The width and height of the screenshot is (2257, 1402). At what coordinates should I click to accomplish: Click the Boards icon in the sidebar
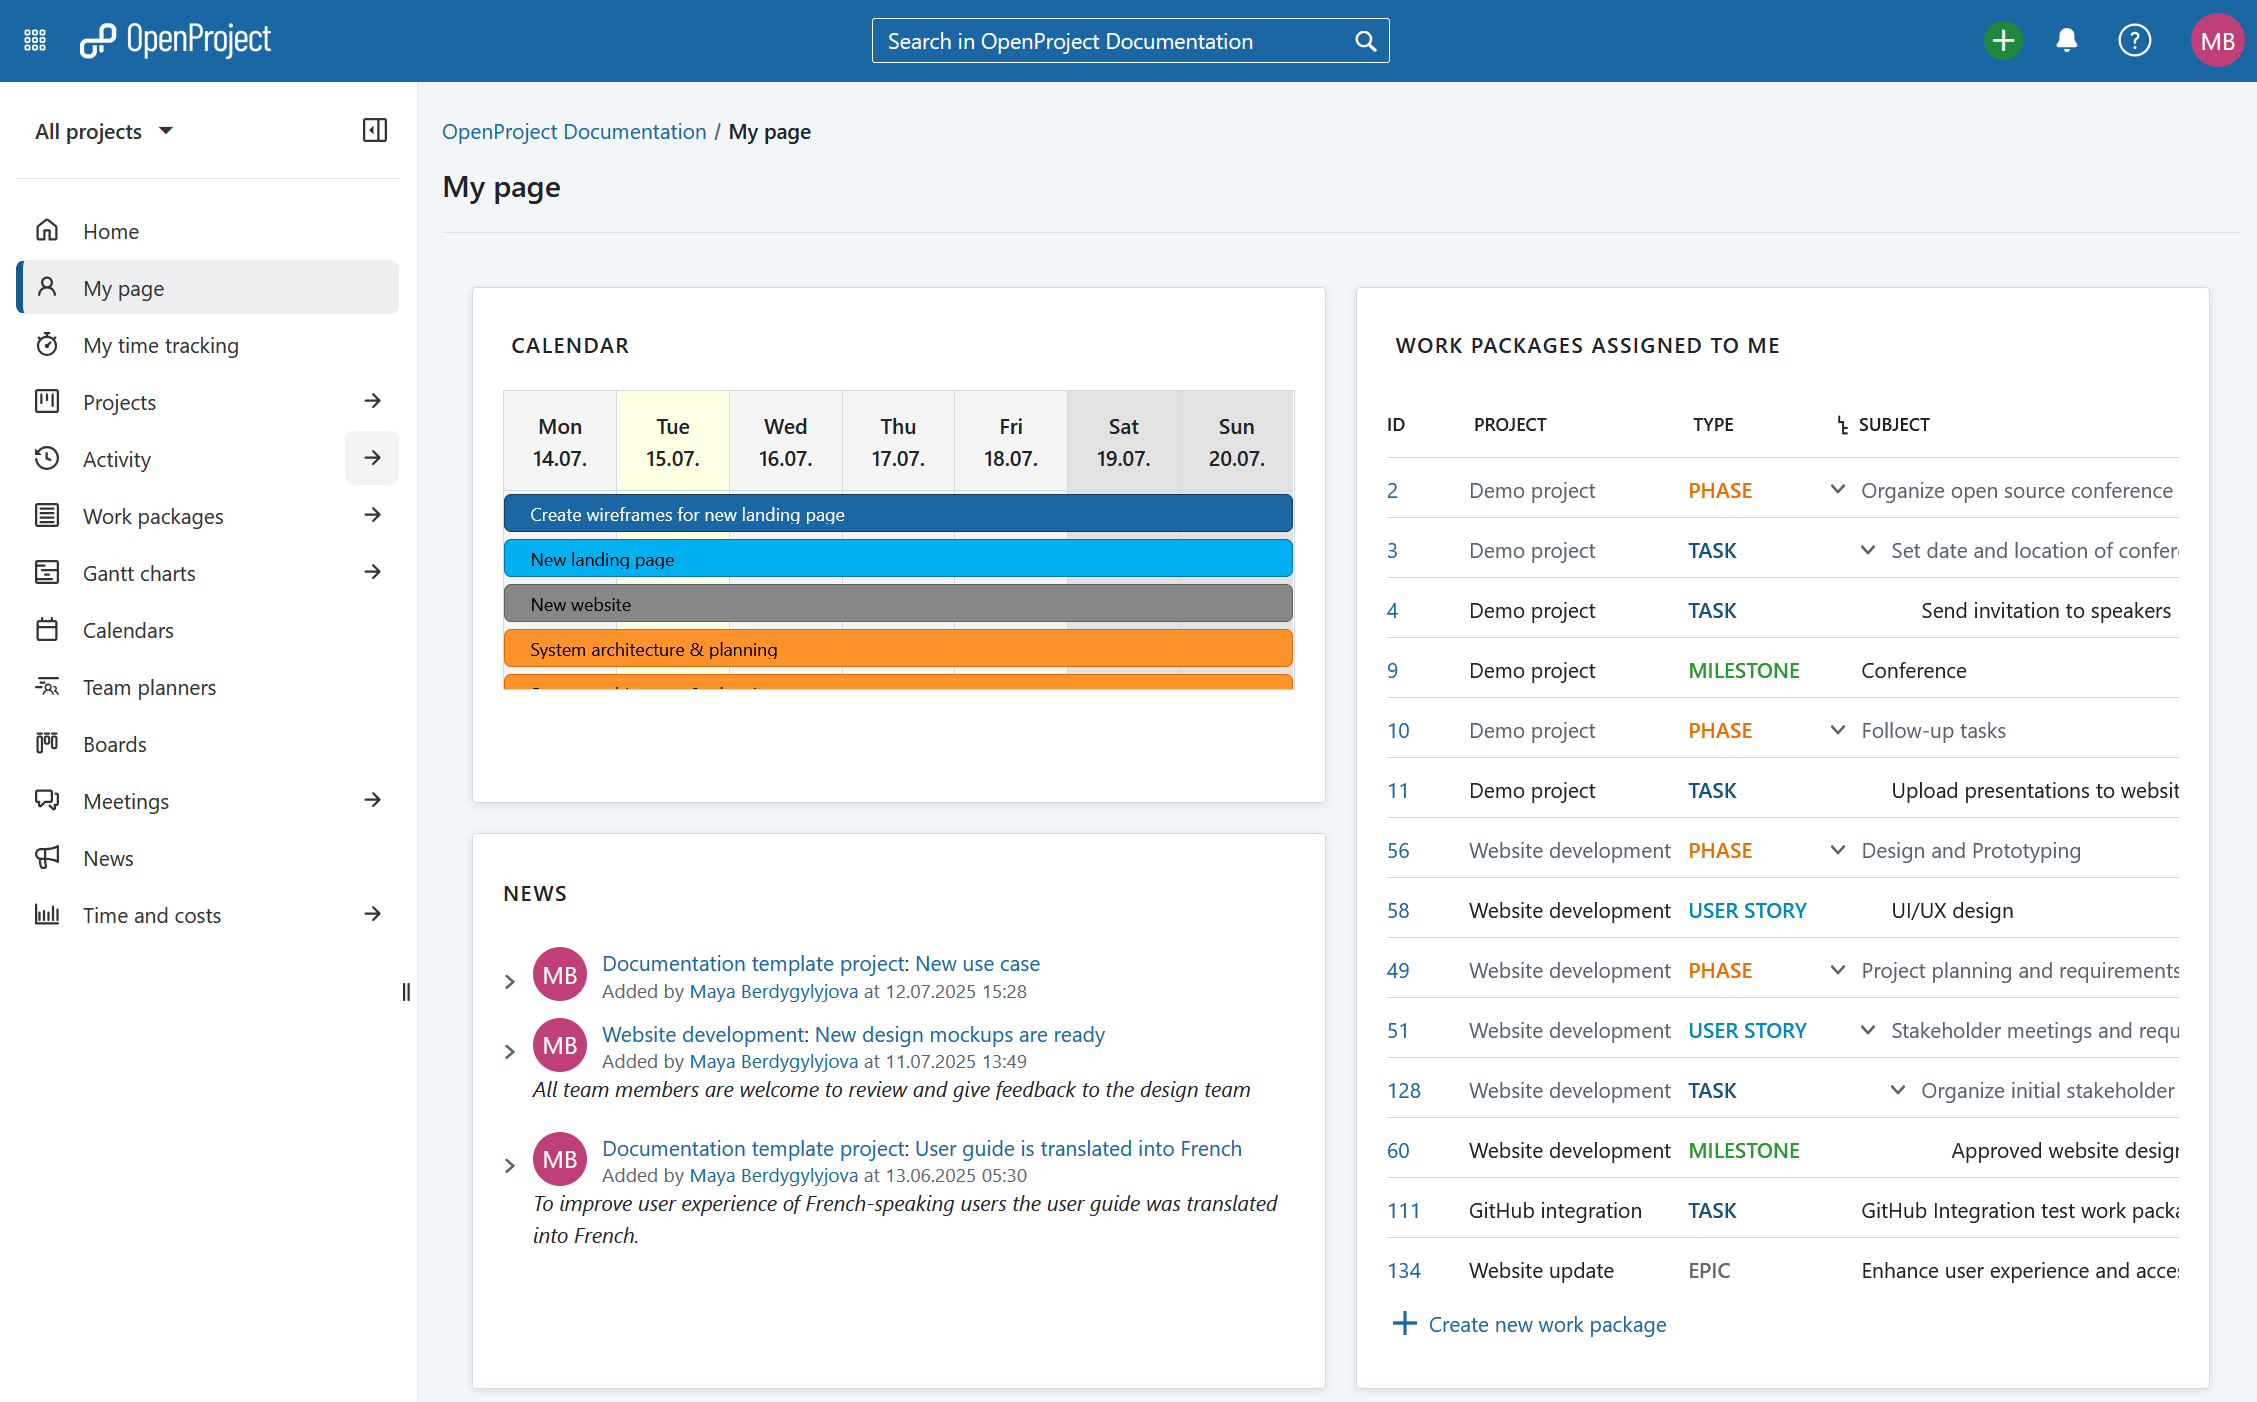[47, 744]
